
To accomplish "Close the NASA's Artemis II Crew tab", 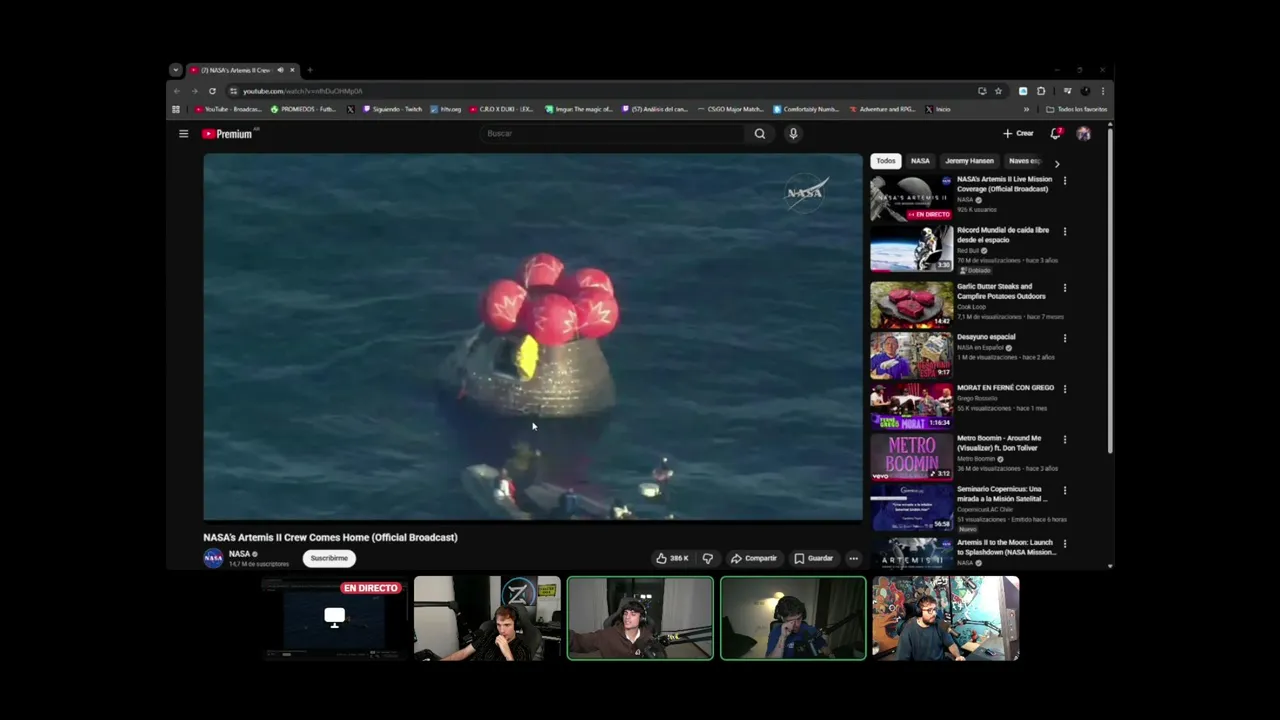I will point(292,70).
